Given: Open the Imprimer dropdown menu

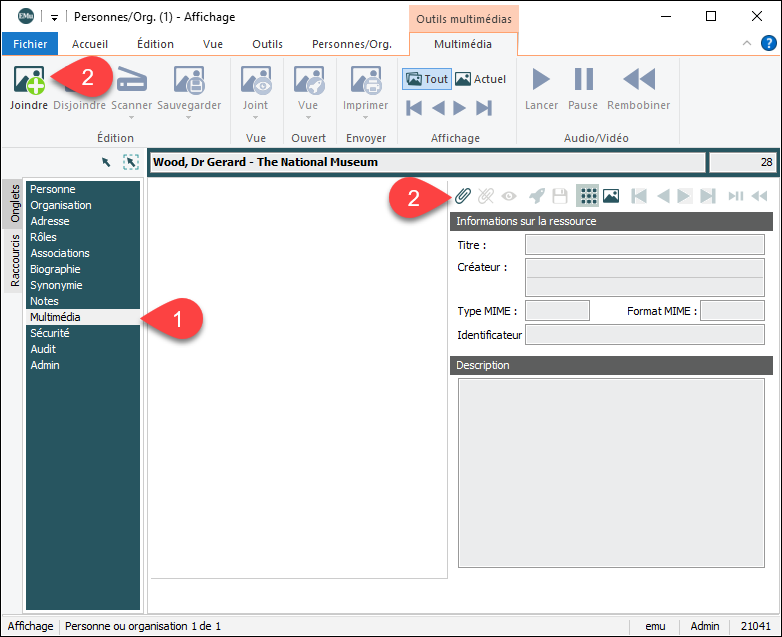Looking at the screenshot, I should (365, 117).
